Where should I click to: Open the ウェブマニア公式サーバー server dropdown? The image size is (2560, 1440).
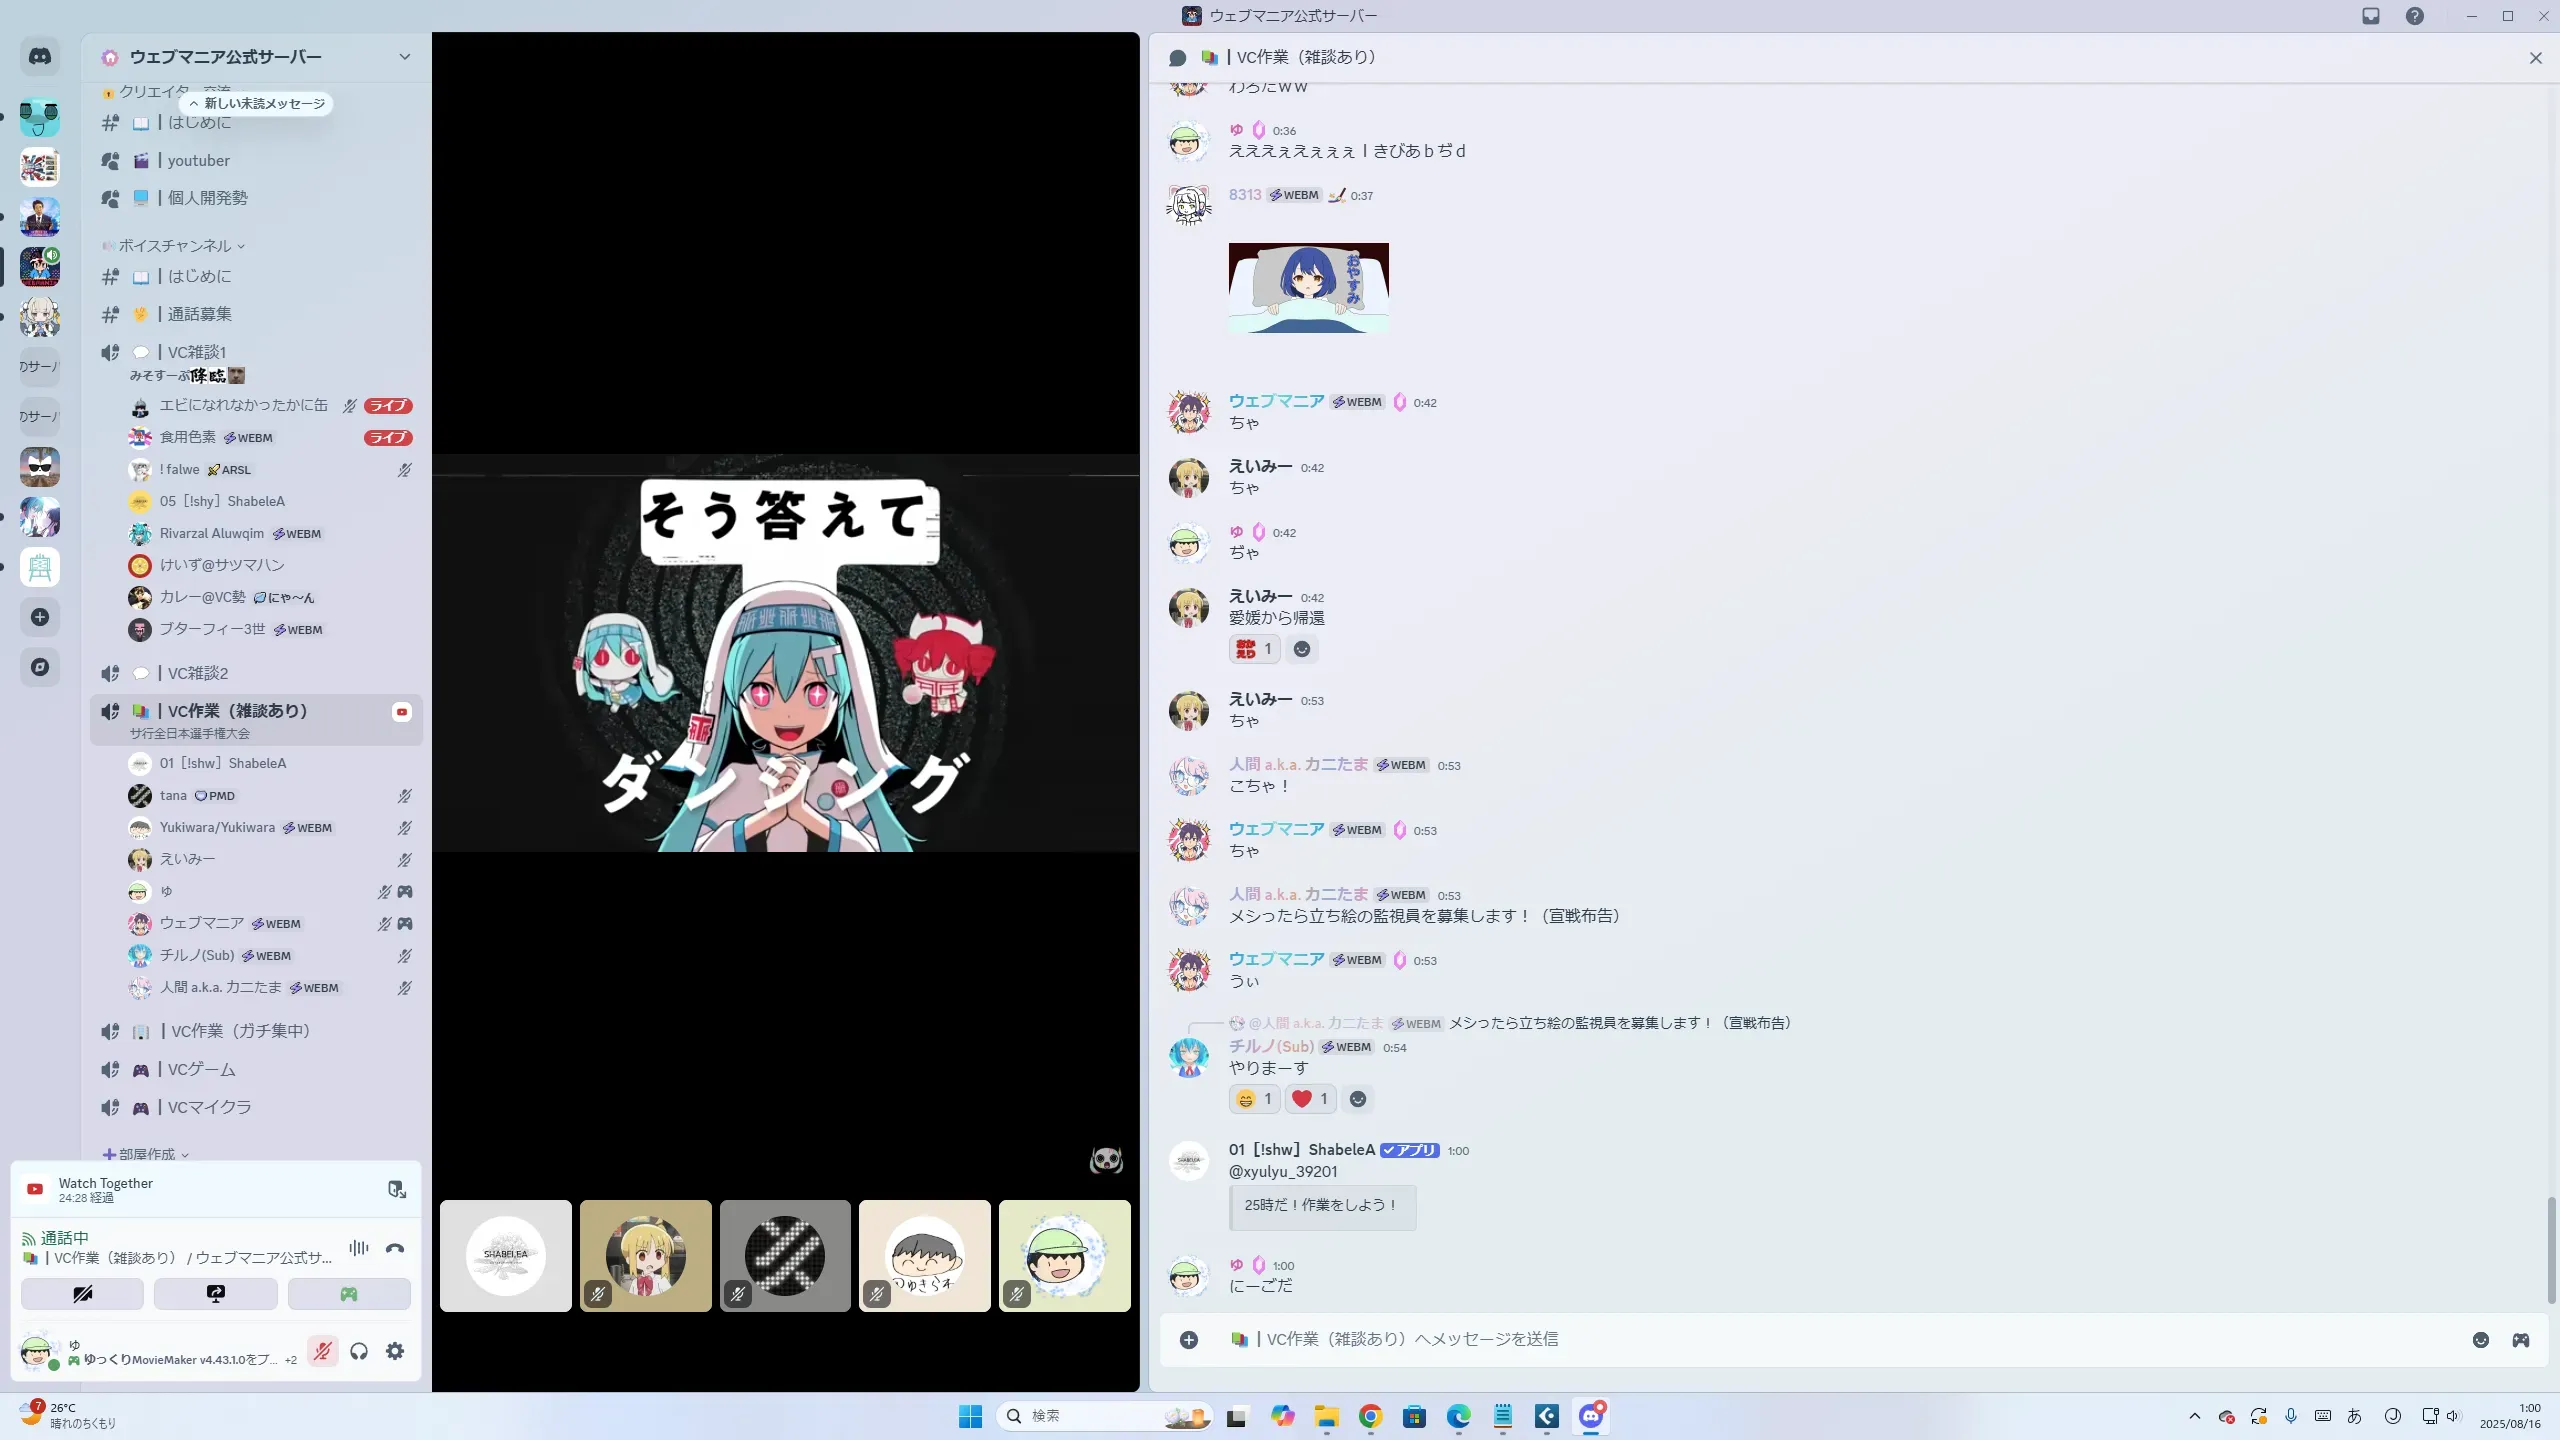click(x=404, y=57)
